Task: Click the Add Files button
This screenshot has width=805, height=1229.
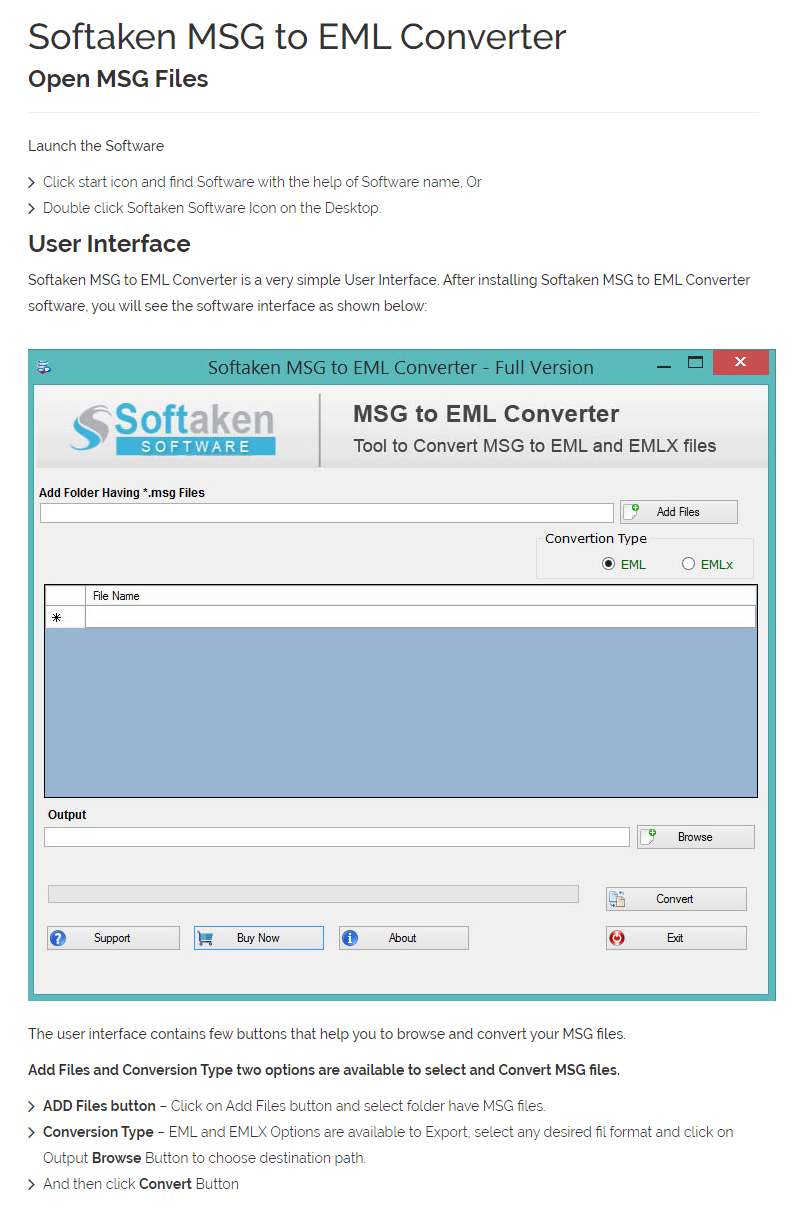Action: pyautogui.click(x=678, y=512)
